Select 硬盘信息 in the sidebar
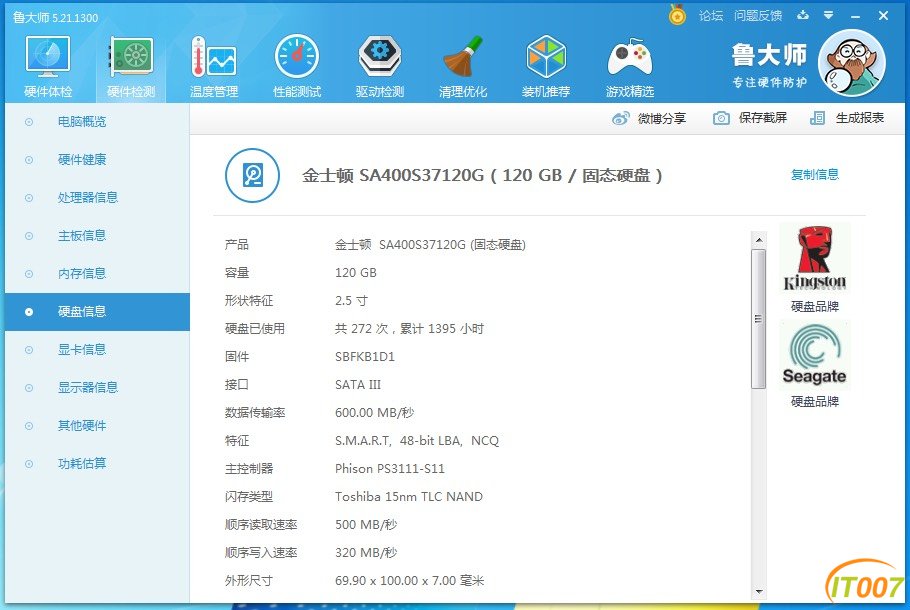Image resolution: width=910 pixels, height=610 pixels. tap(97, 312)
